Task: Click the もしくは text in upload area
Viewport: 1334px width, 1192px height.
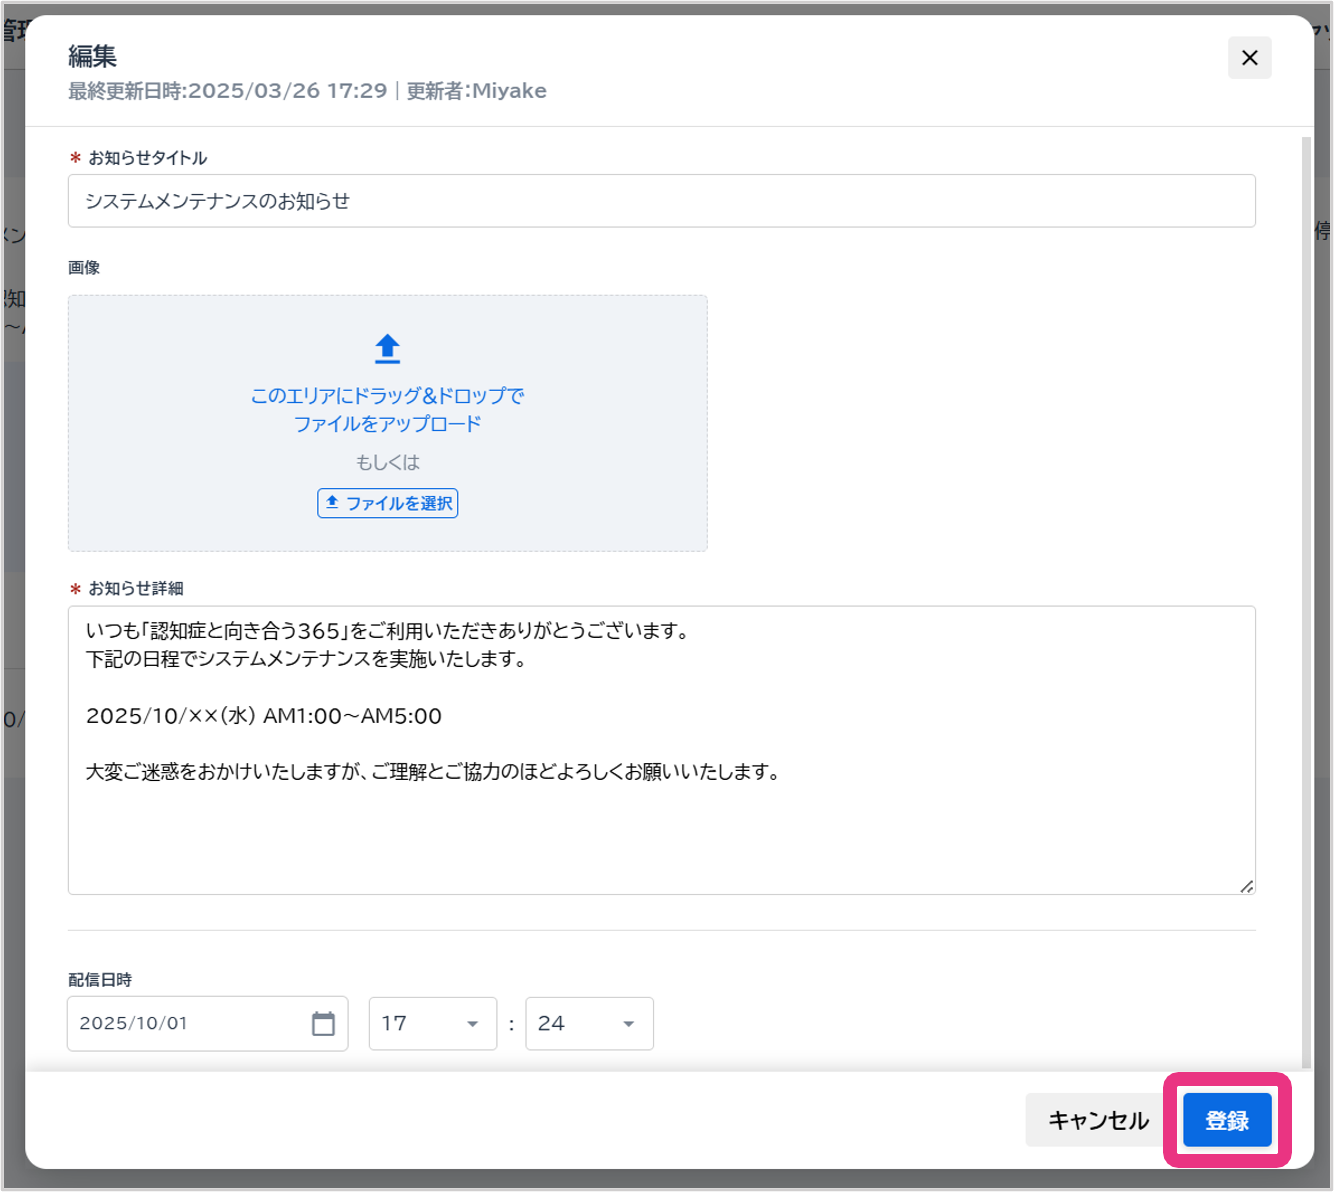Action: (x=387, y=462)
